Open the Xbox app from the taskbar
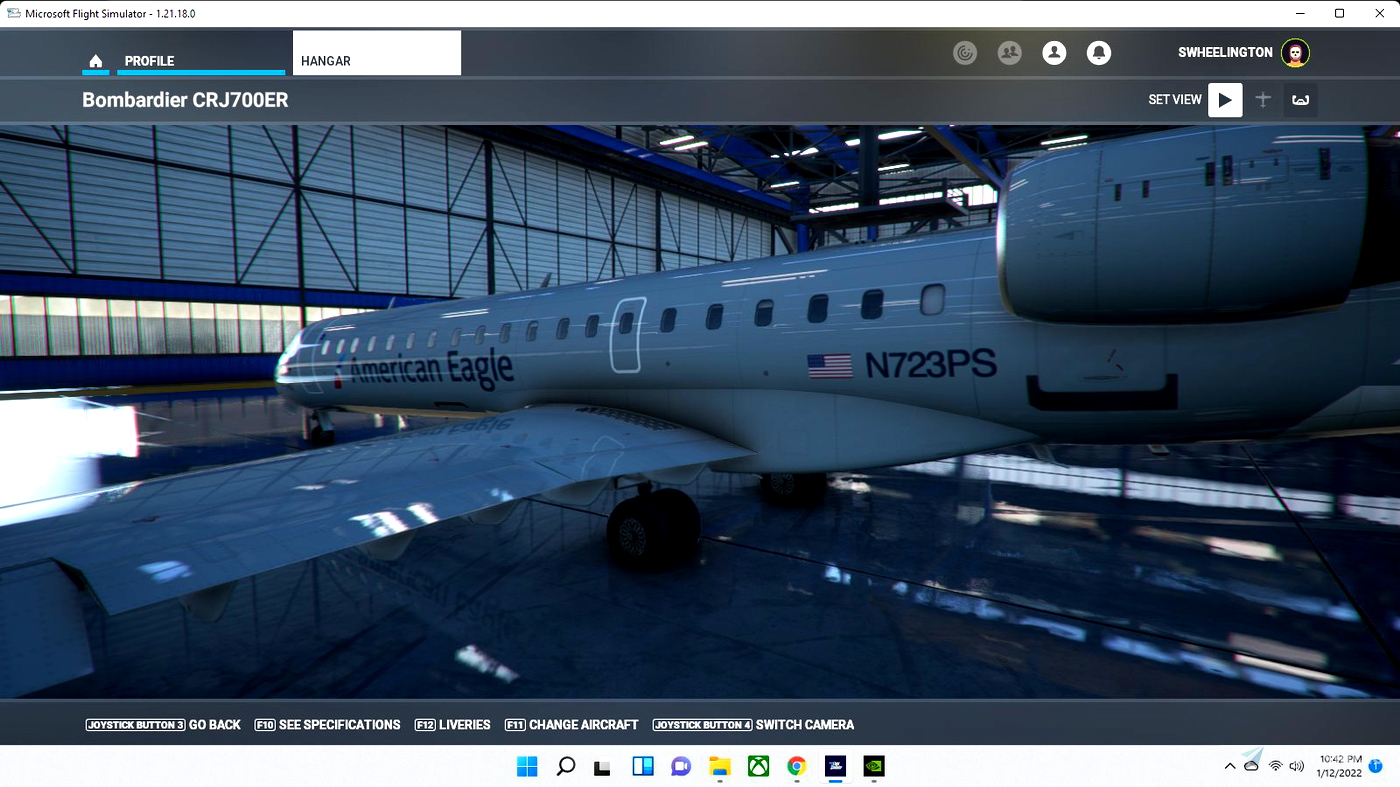This screenshot has width=1400, height=787. coord(758,766)
